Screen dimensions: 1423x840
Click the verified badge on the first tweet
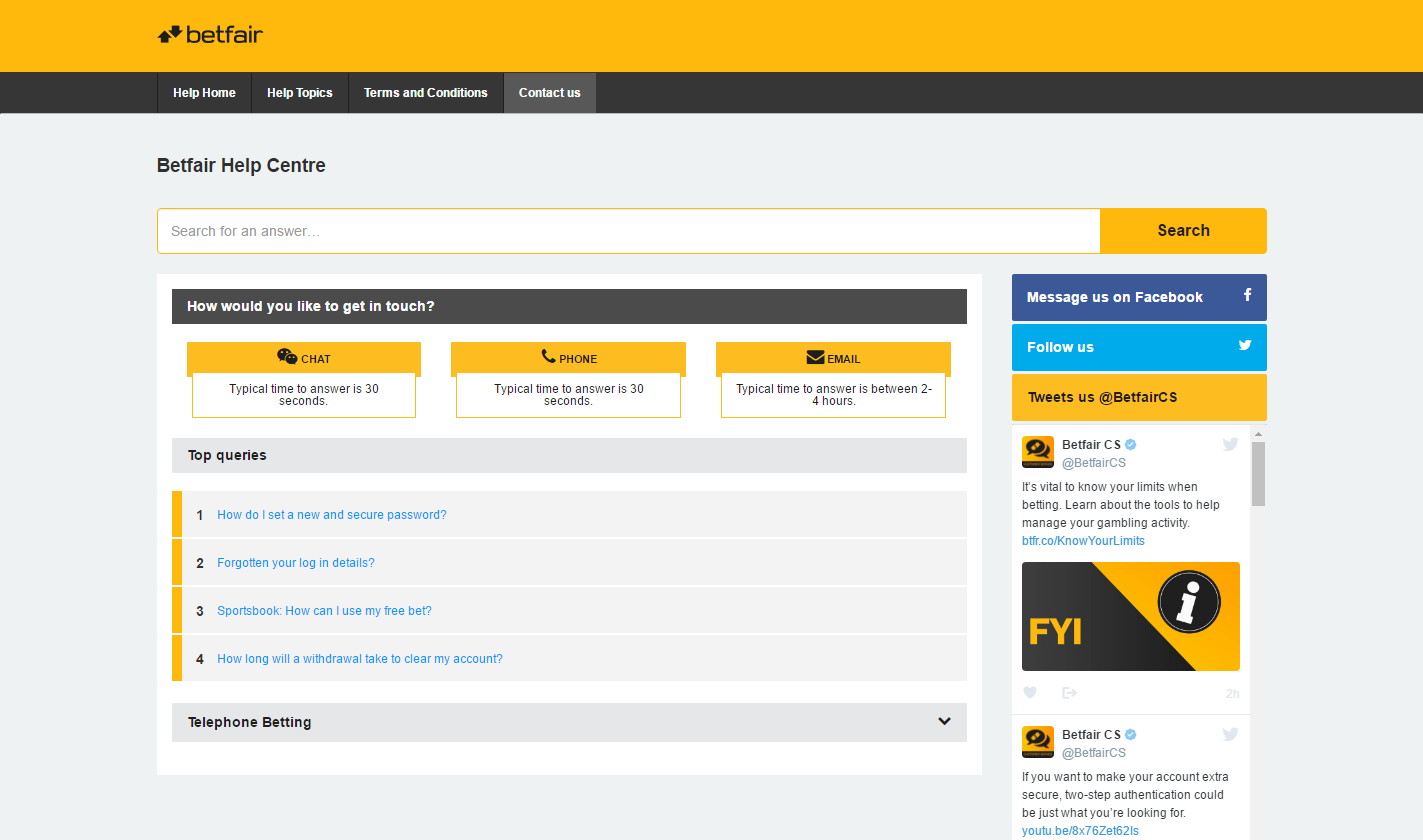point(1131,445)
